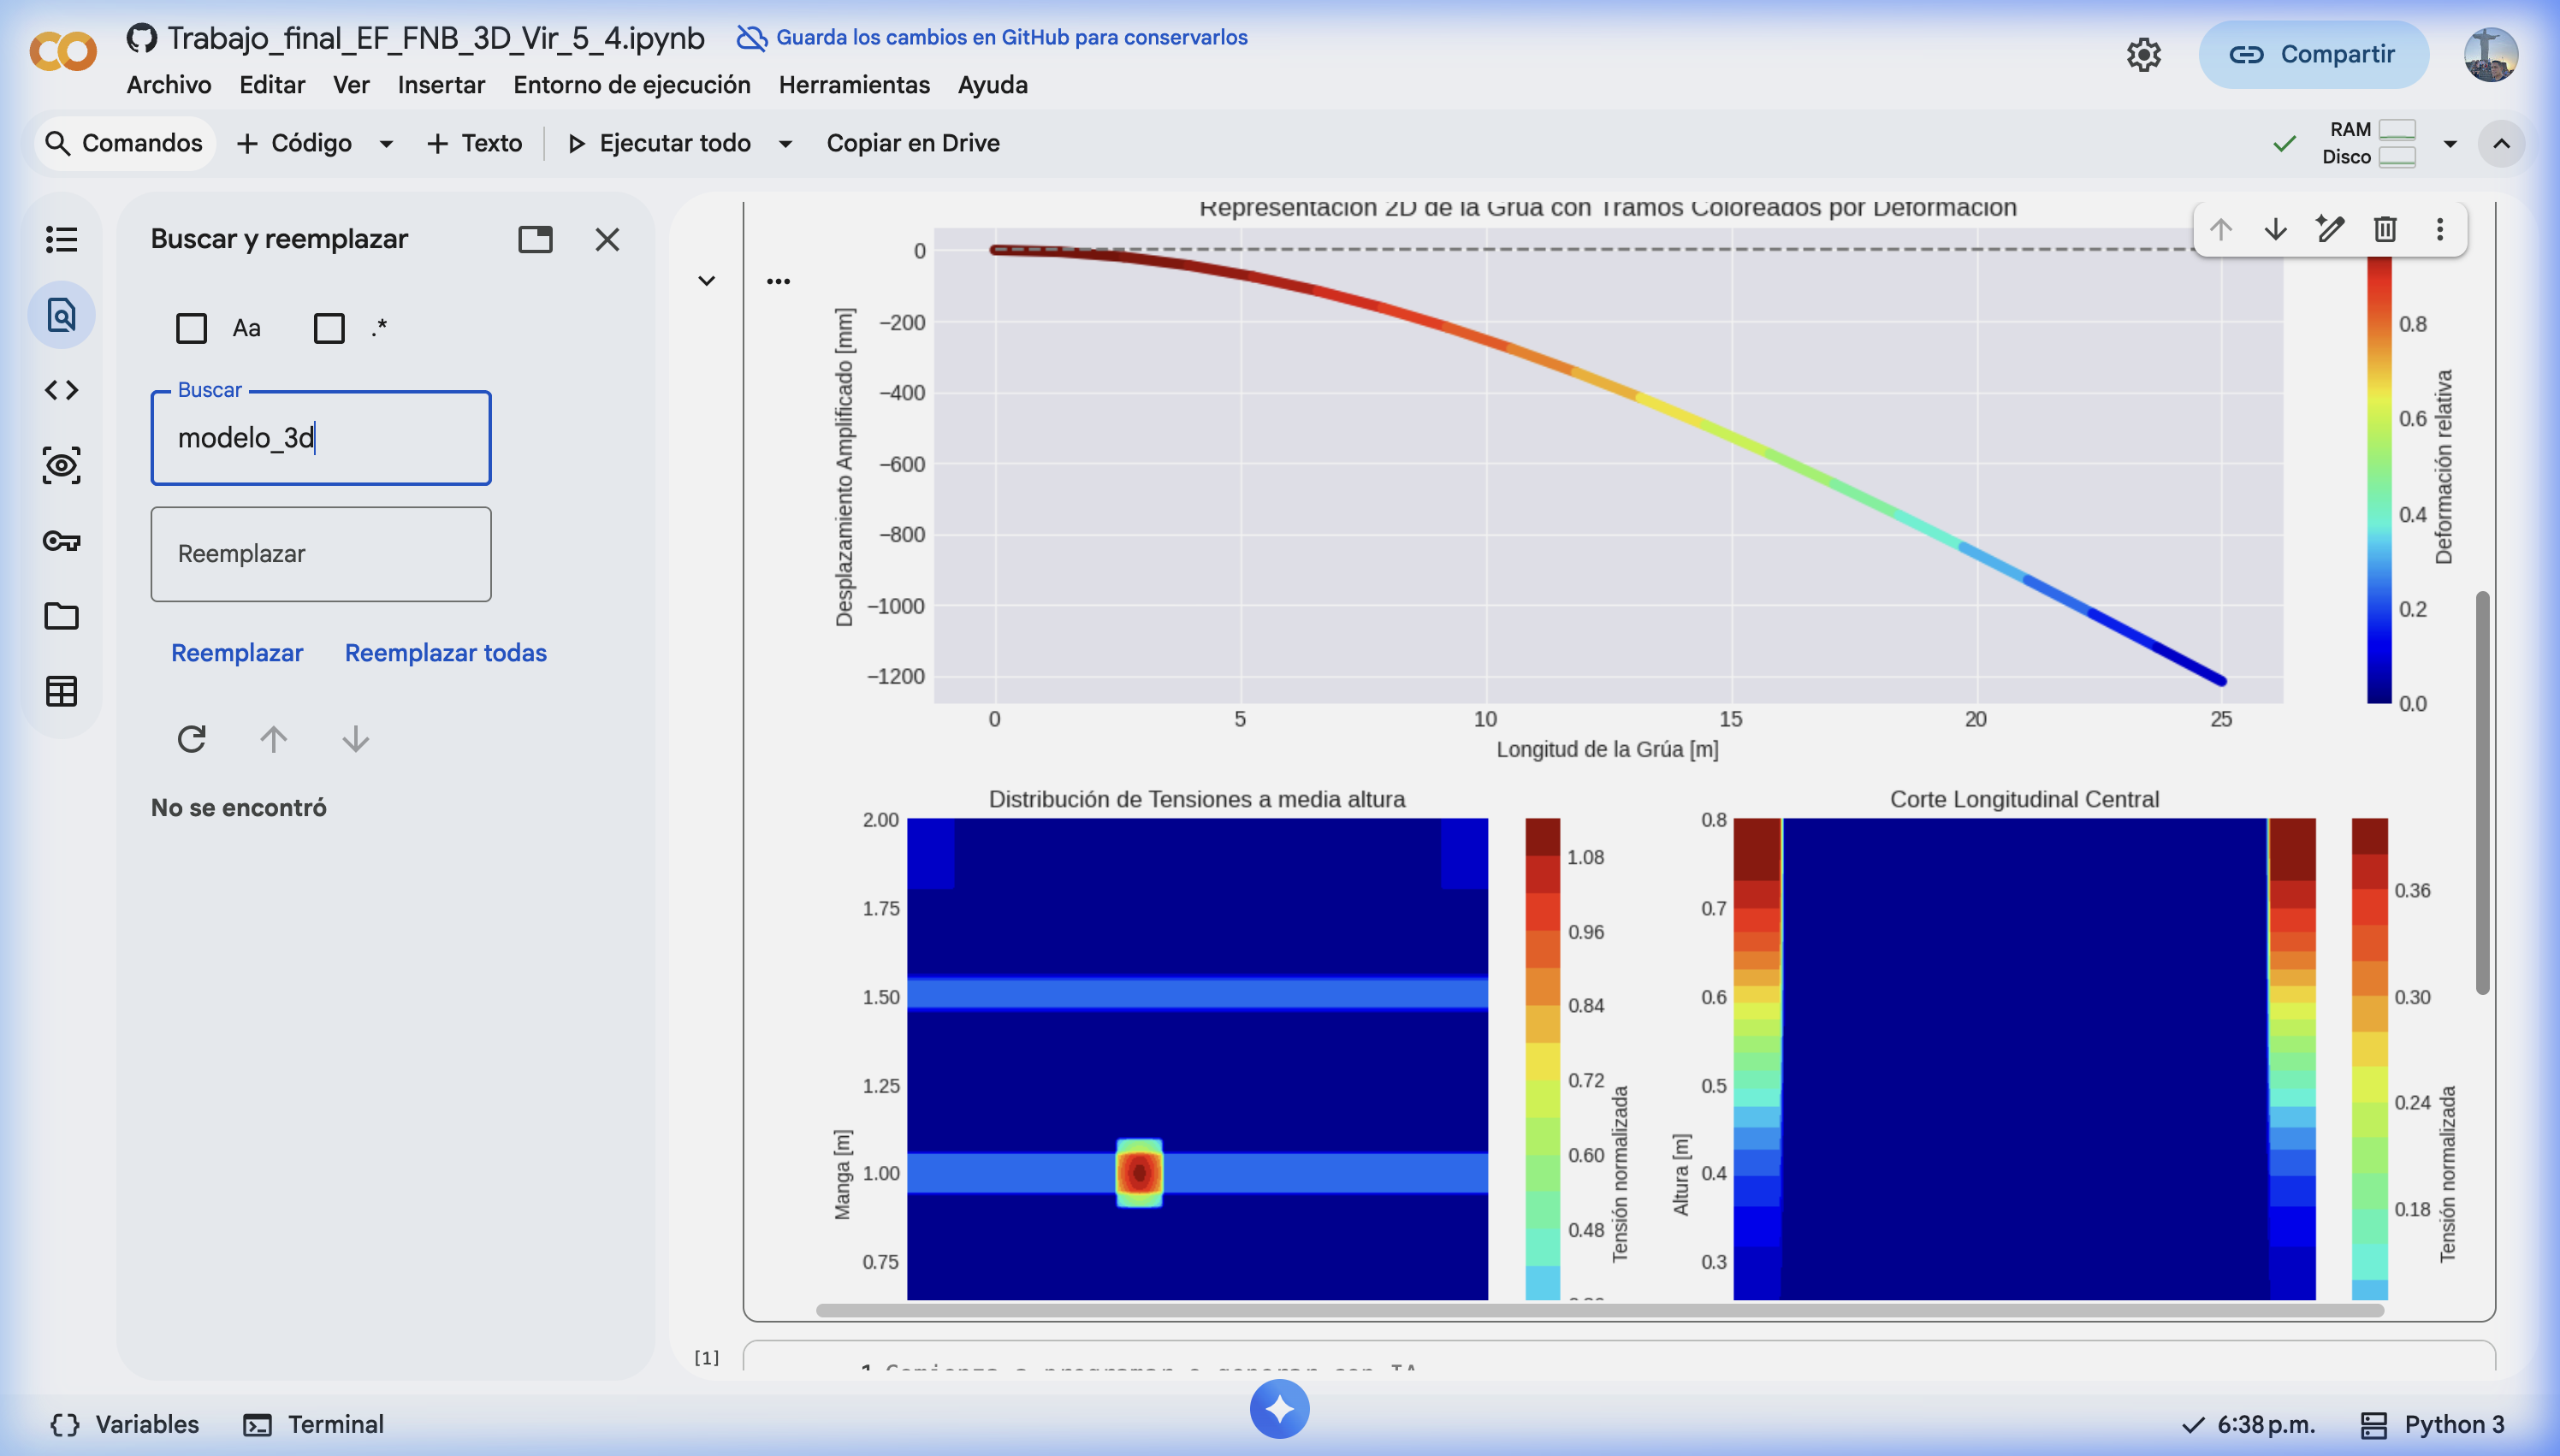Enable the match case Aa checkbox
Viewport: 2560px width, 1456px height.
click(x=191, y=328)
